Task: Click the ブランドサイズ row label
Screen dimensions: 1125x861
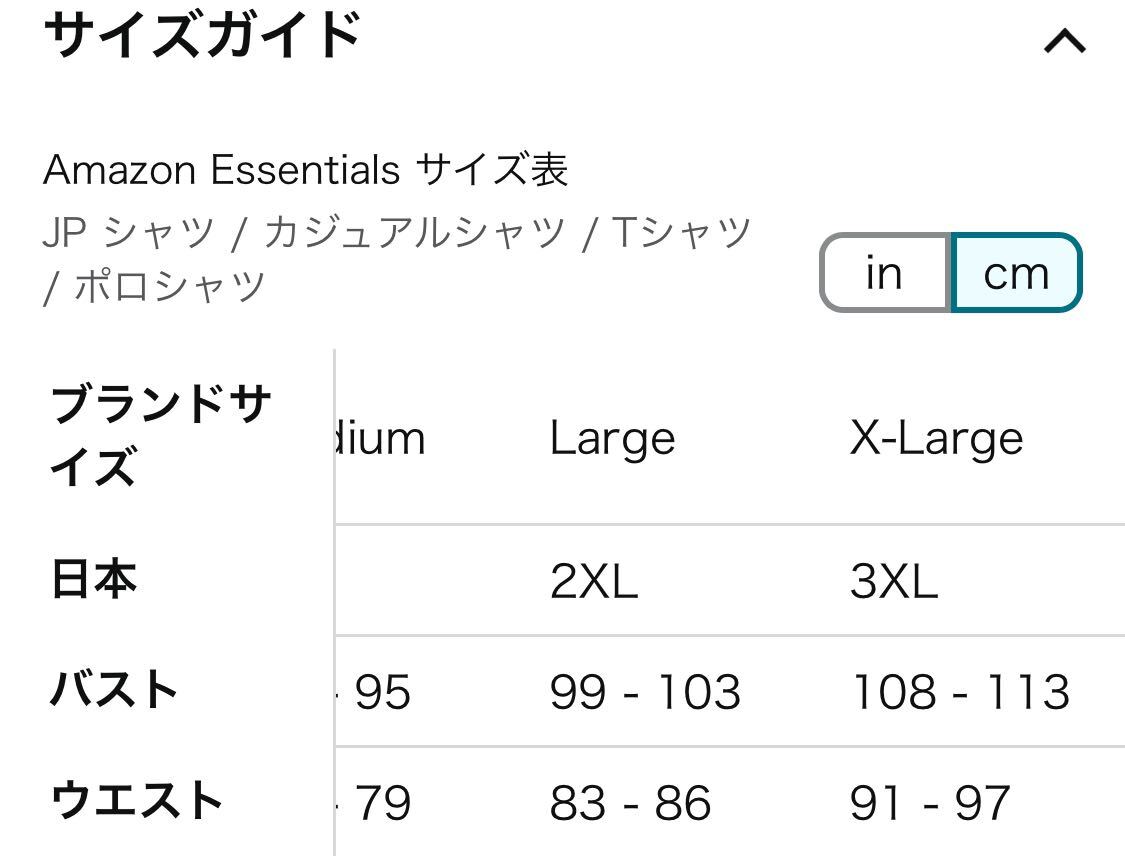Action: click(x=160, y=435)
